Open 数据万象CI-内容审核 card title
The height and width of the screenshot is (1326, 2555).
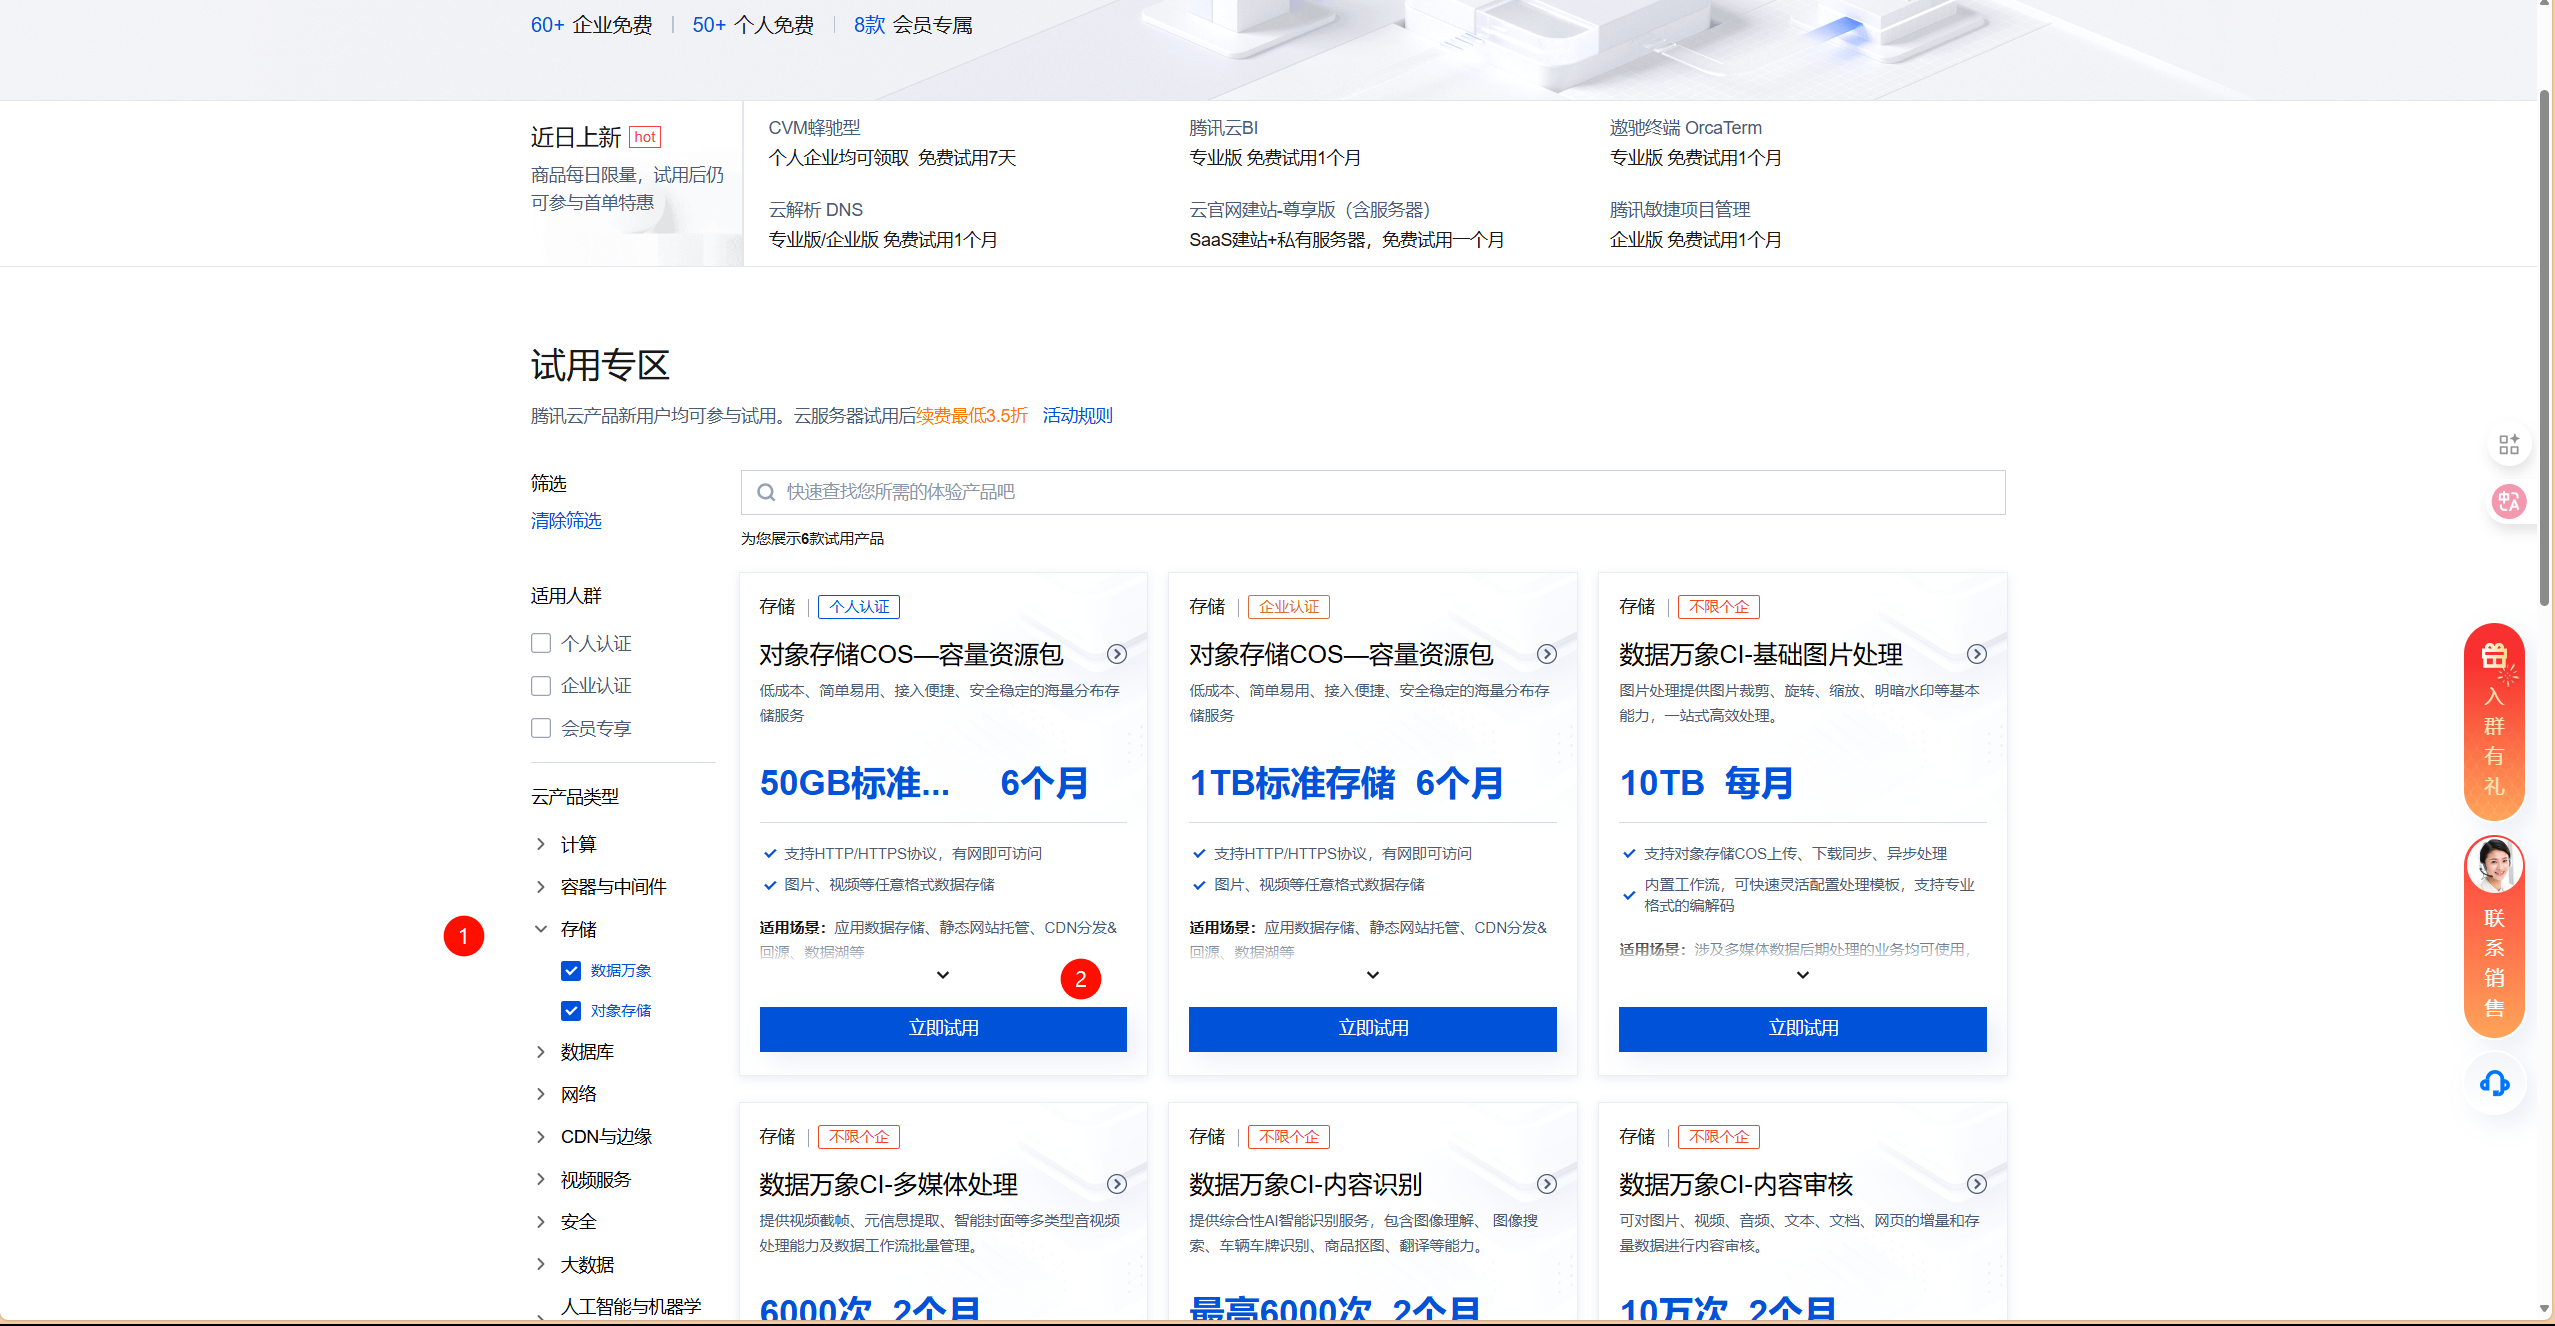click(1736, 1185)
